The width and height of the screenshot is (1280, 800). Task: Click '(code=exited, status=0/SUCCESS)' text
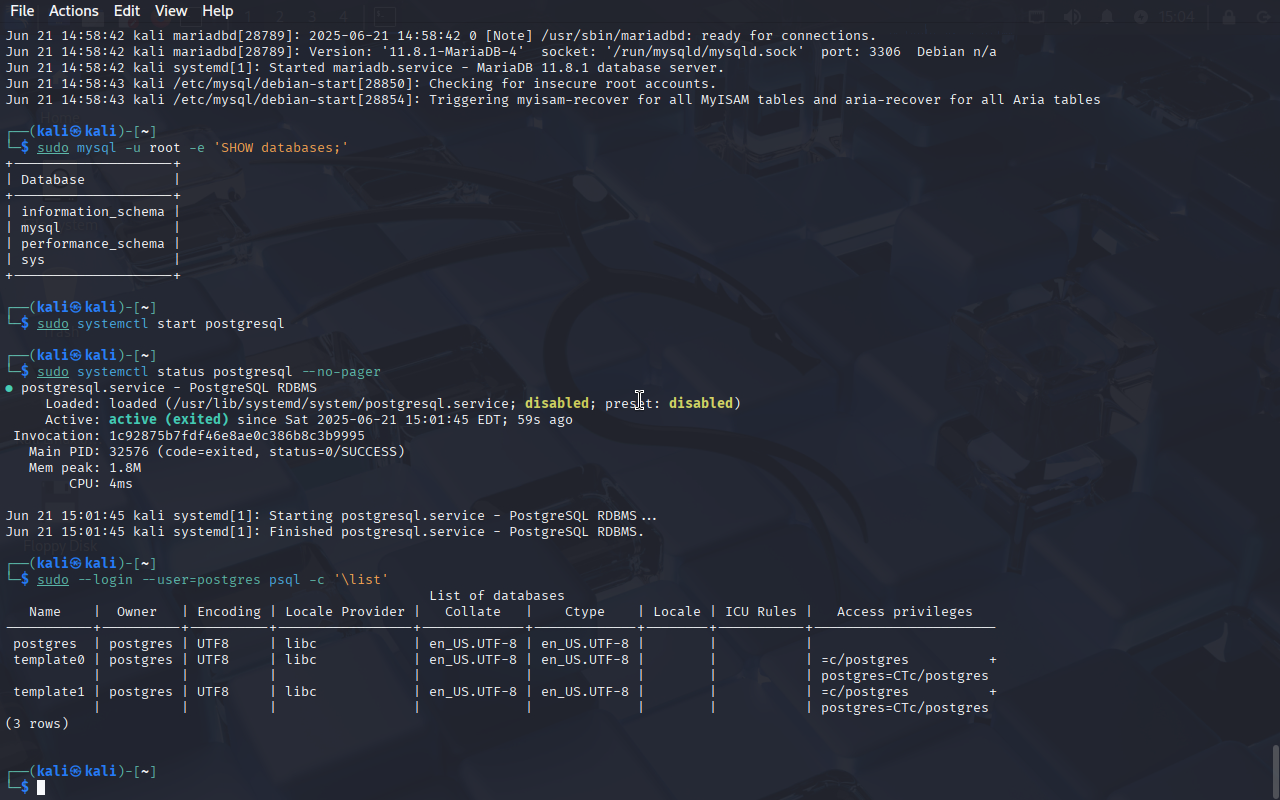pos(281,452)
